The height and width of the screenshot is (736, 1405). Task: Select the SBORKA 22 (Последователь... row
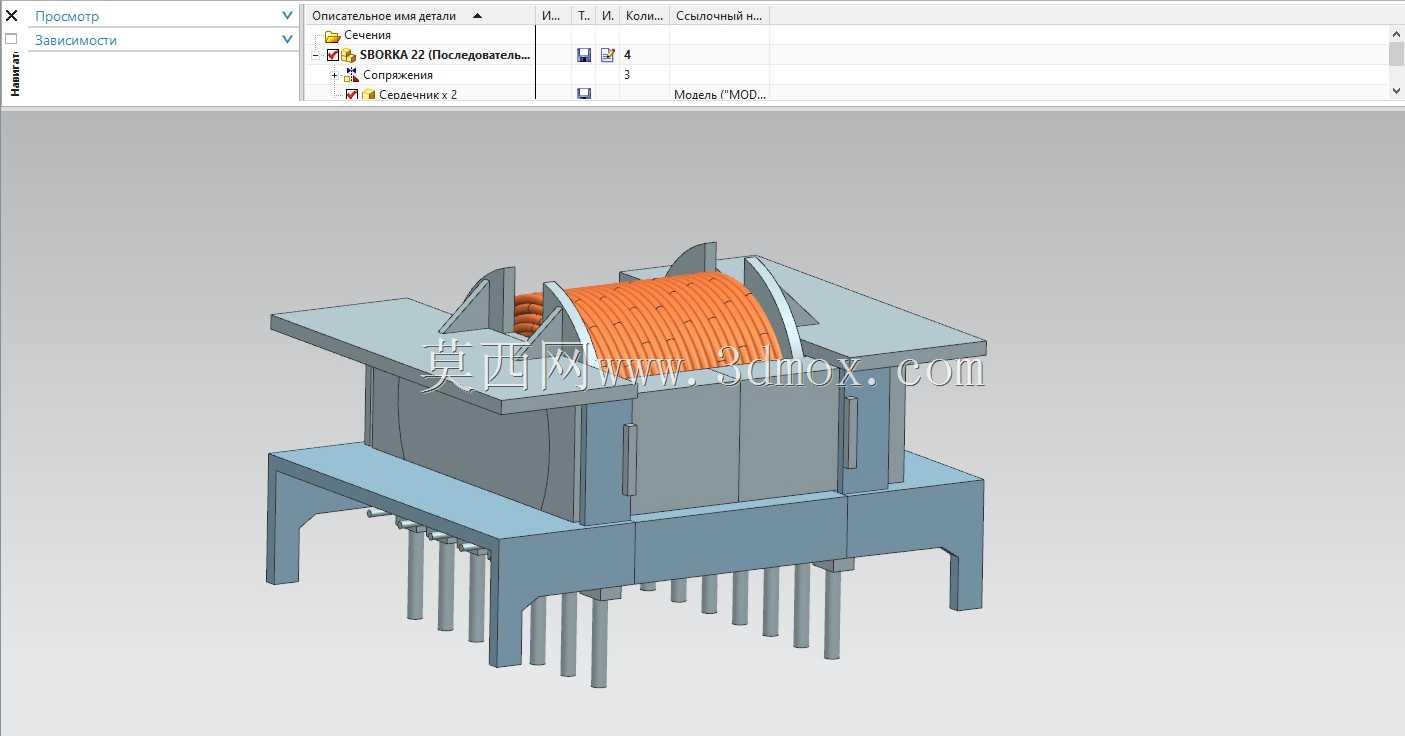[x=446, y=55]
